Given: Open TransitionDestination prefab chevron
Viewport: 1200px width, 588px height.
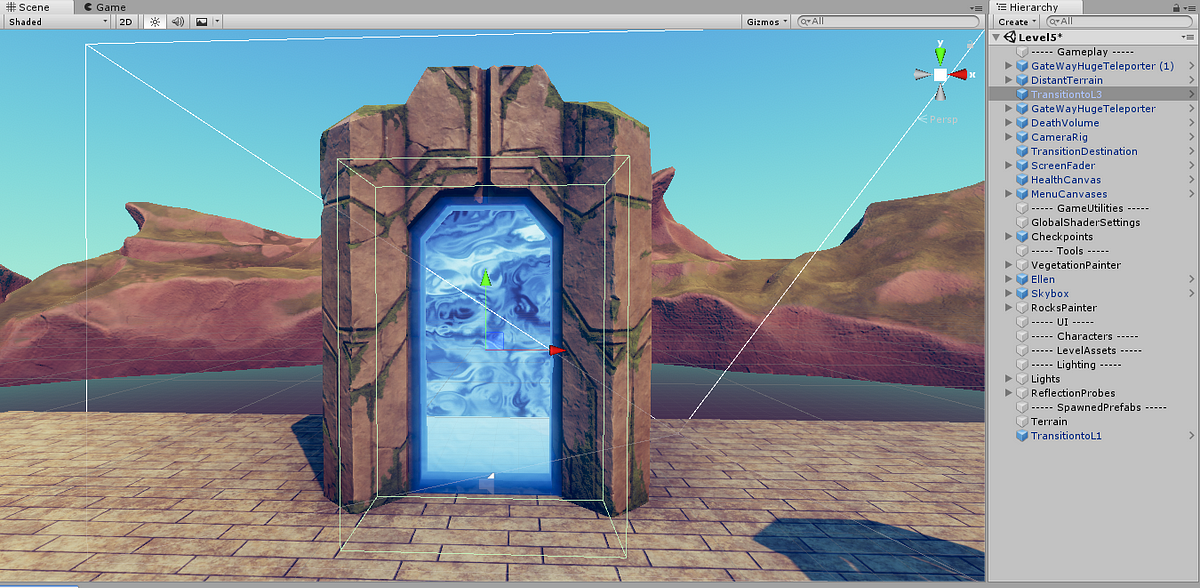Looking at the screenshot, I should [x=1192, y=151].
